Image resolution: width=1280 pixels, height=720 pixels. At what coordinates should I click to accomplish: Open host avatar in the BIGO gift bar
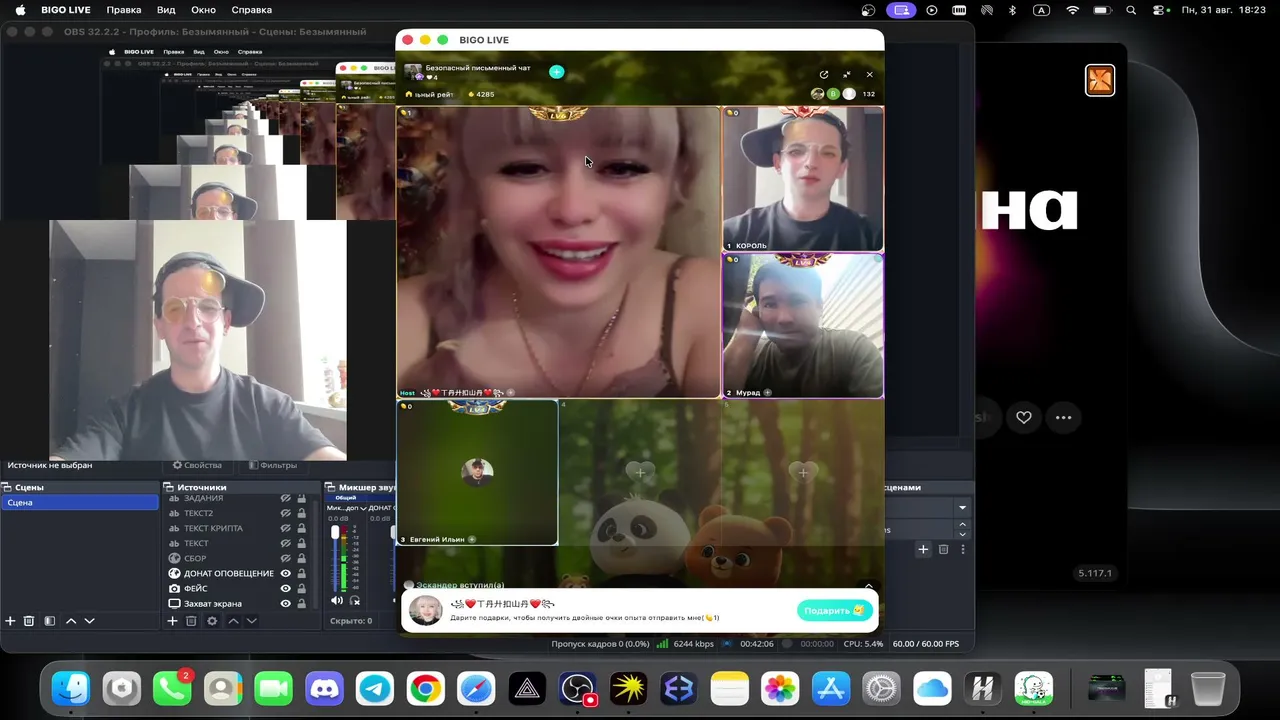[426, 610]
